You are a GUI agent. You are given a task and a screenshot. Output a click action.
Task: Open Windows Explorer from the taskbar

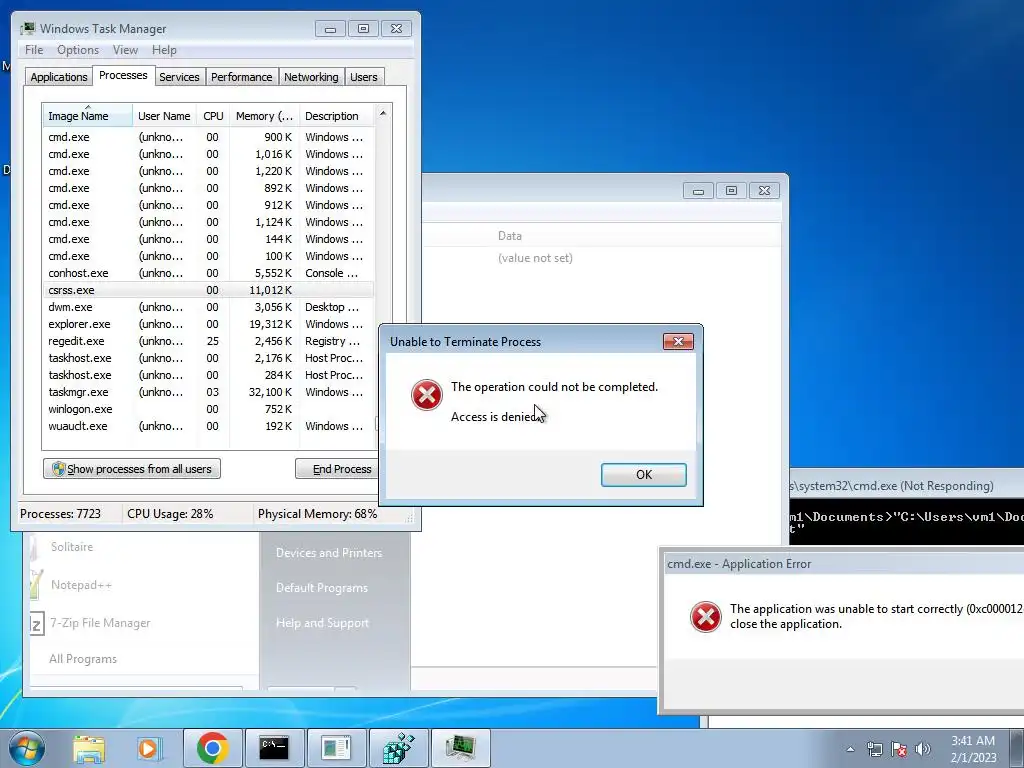[89, 748]
